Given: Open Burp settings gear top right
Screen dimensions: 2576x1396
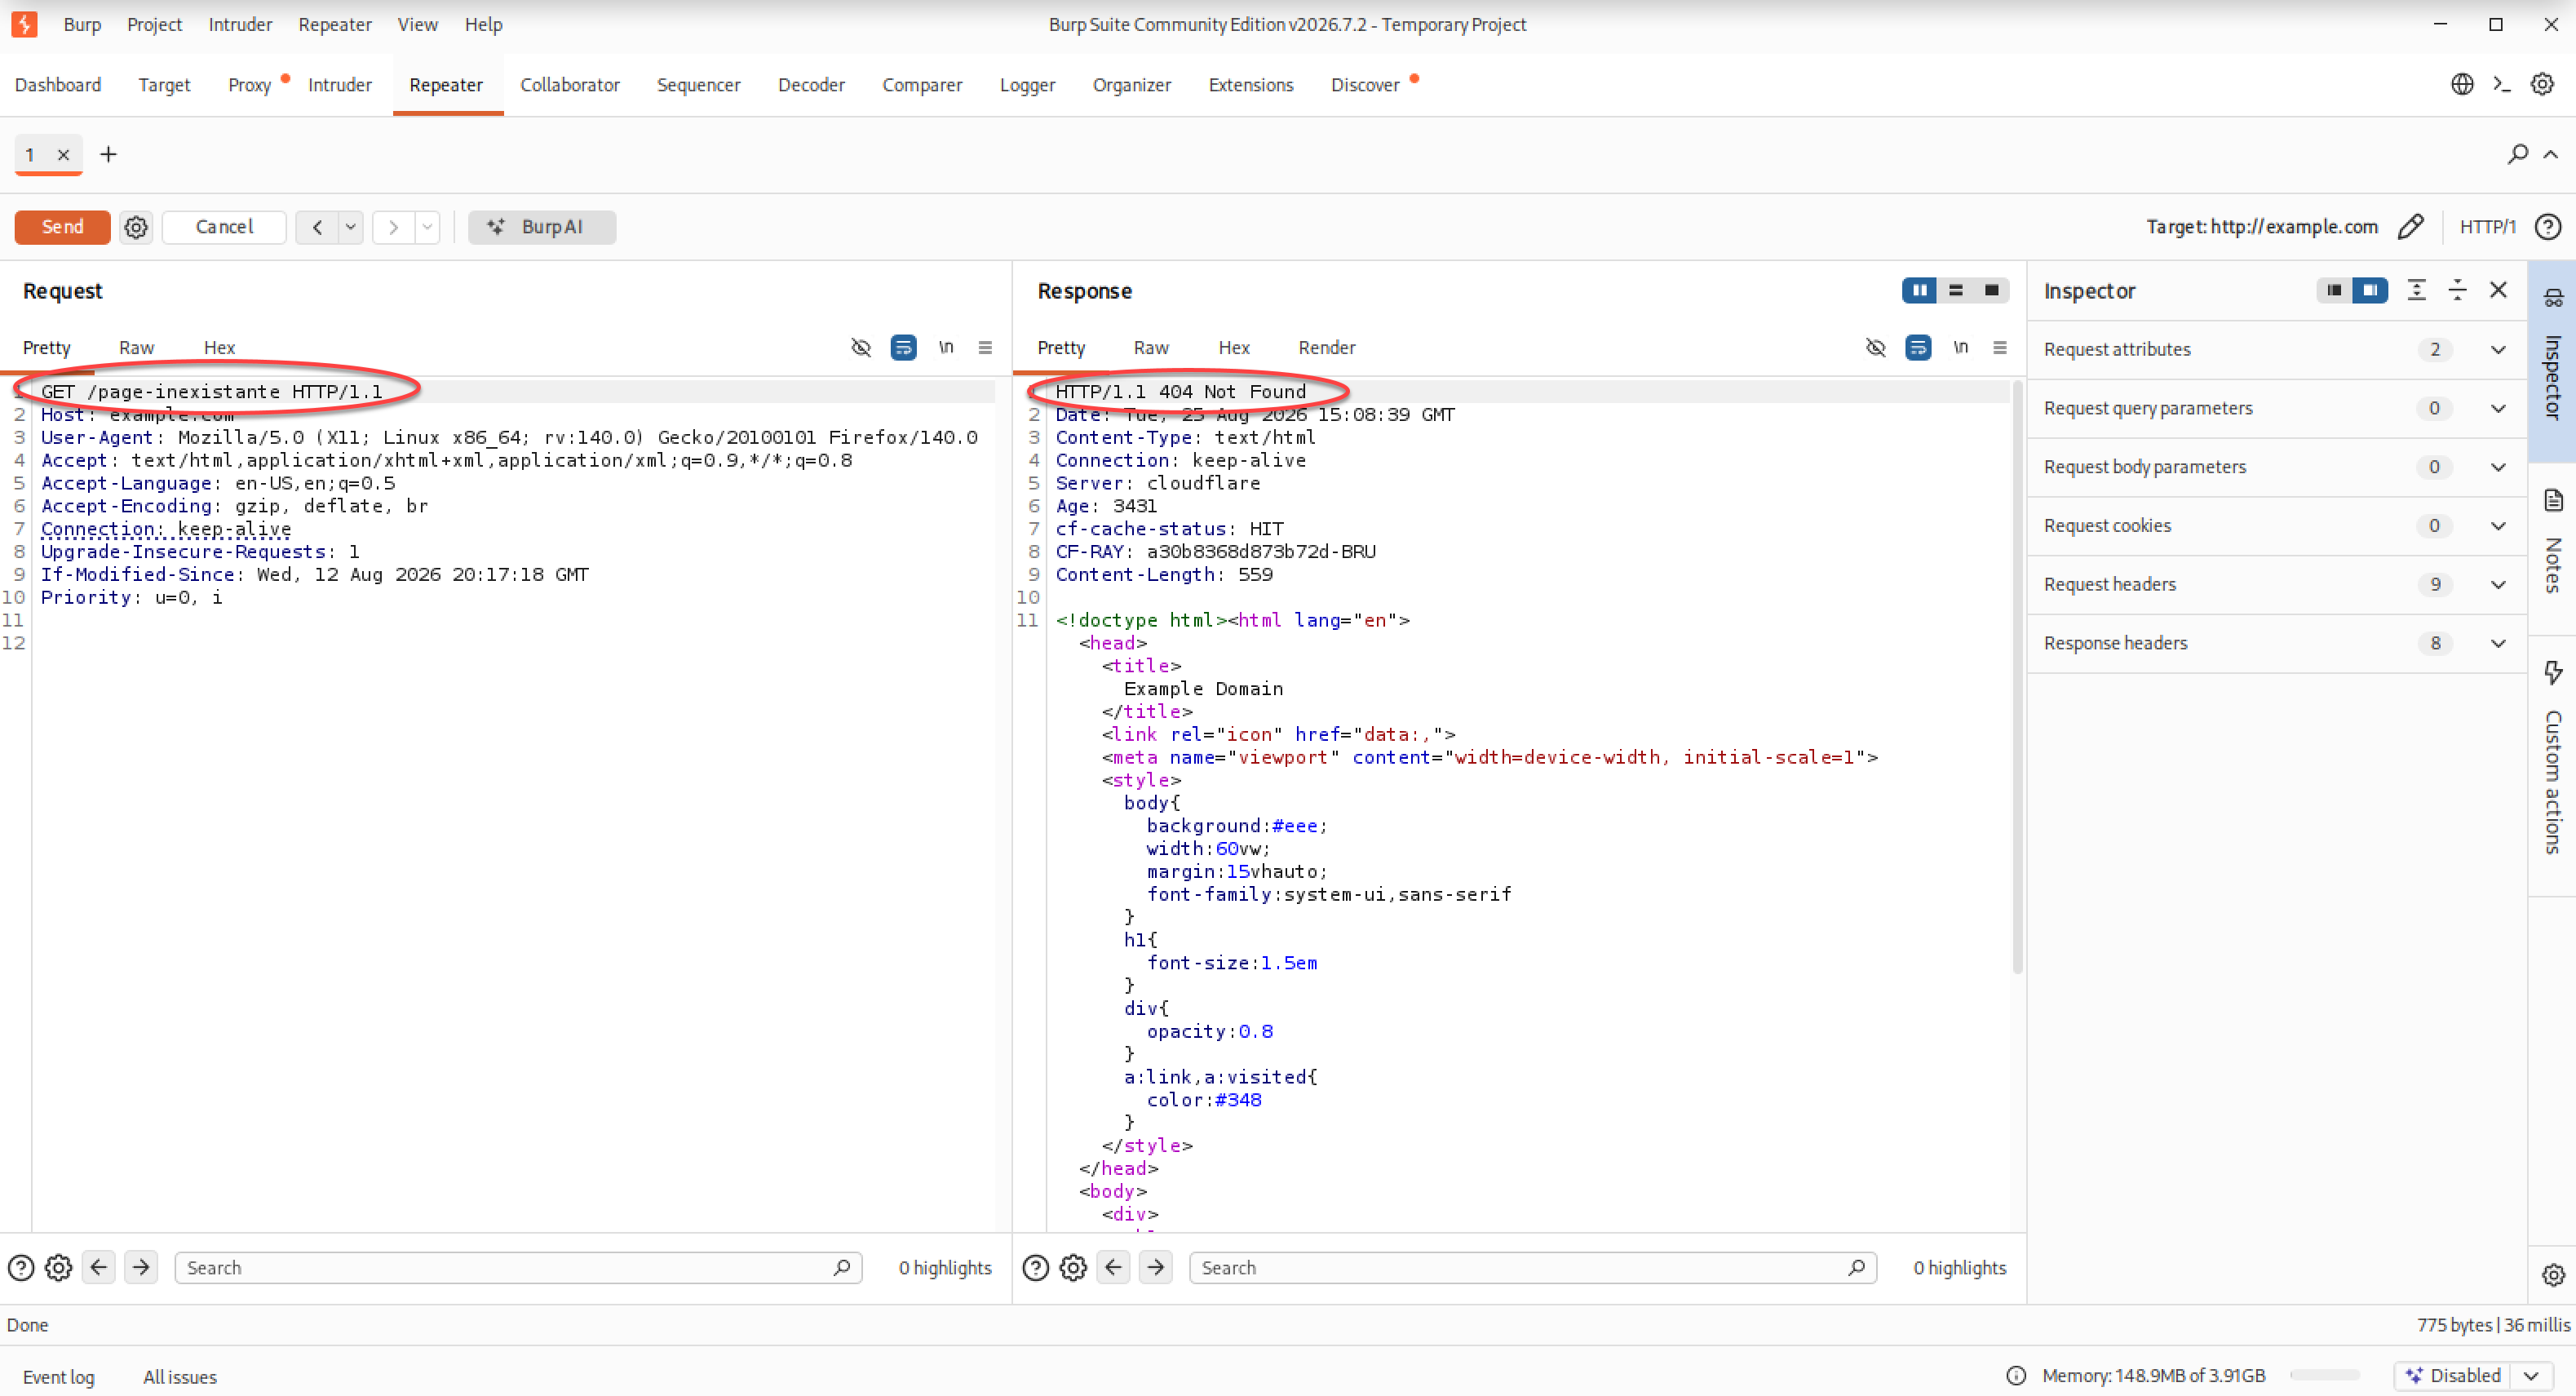Looking at the screenshot, I should tap(2542, 84).
